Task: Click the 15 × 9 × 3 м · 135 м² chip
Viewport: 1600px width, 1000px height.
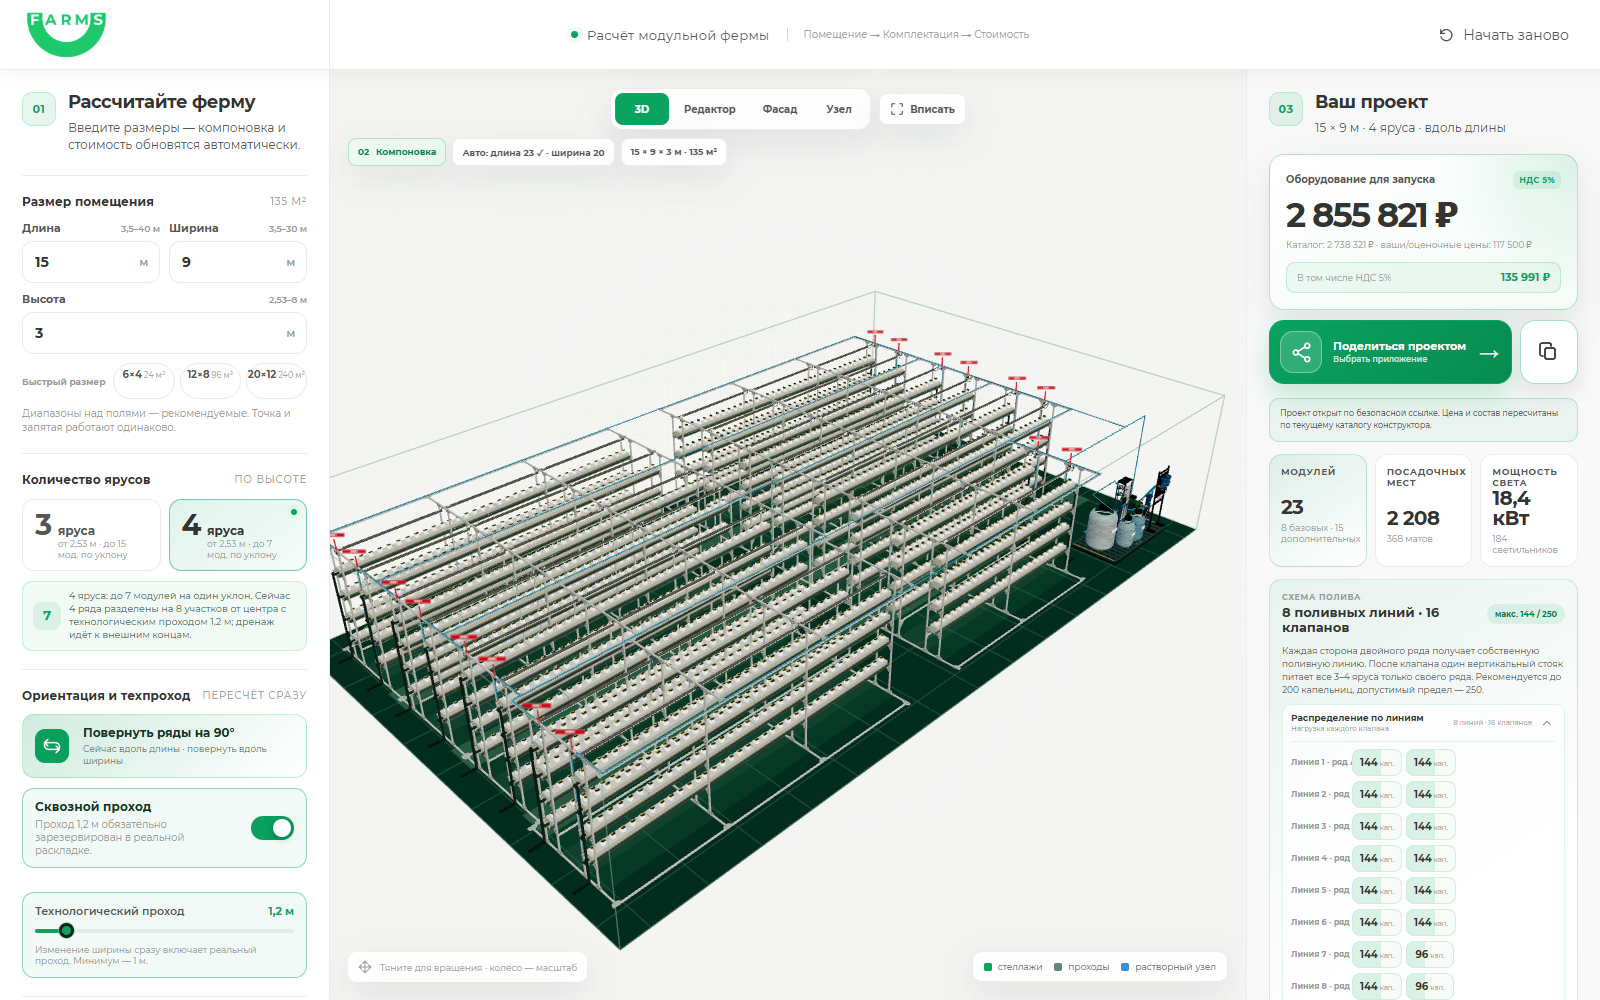Action: point(673,152)
